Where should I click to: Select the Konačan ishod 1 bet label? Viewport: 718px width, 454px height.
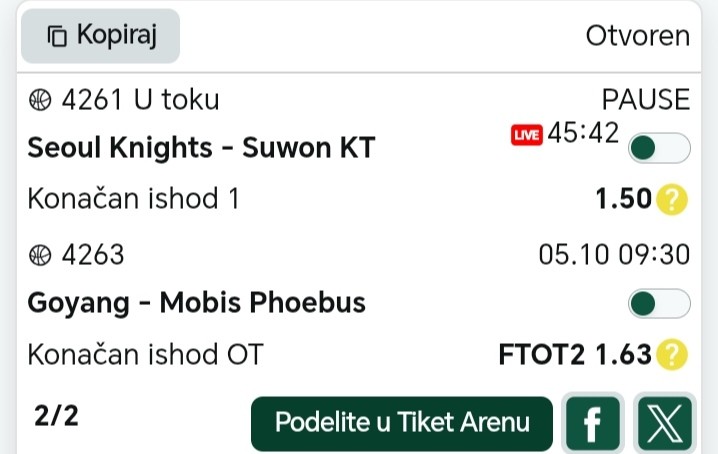(x=133, y=199)
